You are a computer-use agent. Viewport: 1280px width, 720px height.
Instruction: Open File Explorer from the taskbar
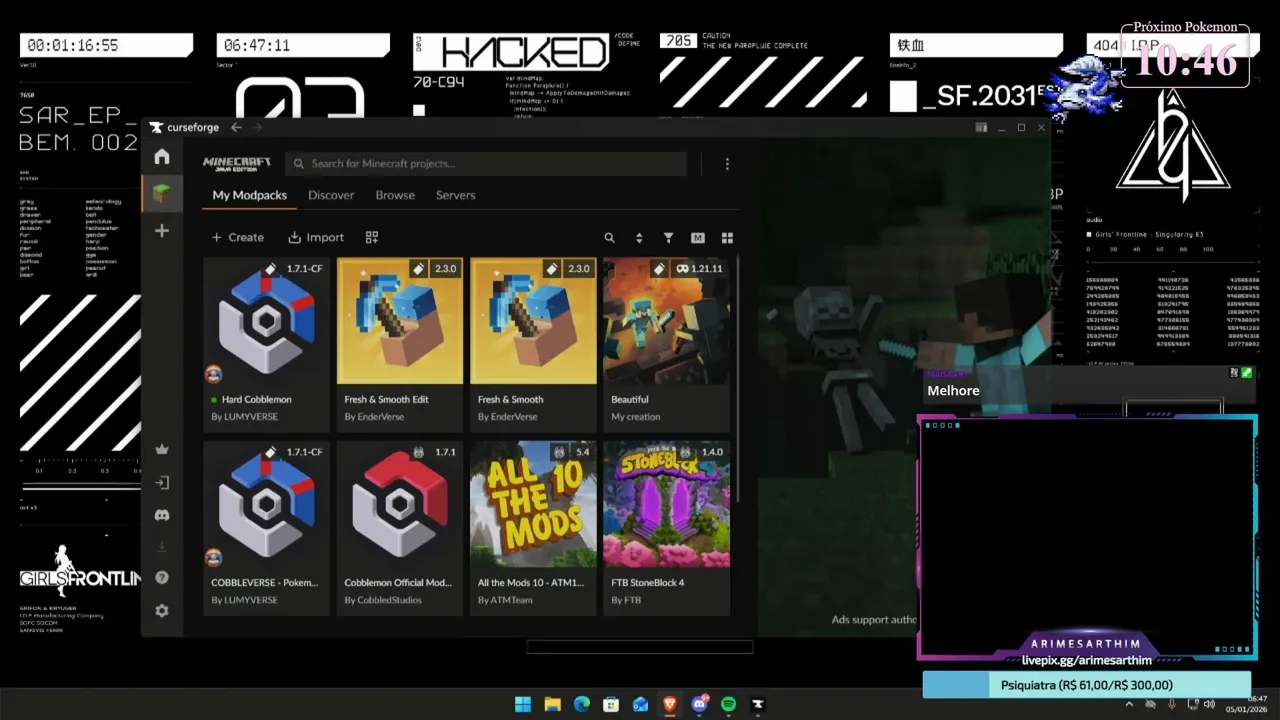coord(552,704)
